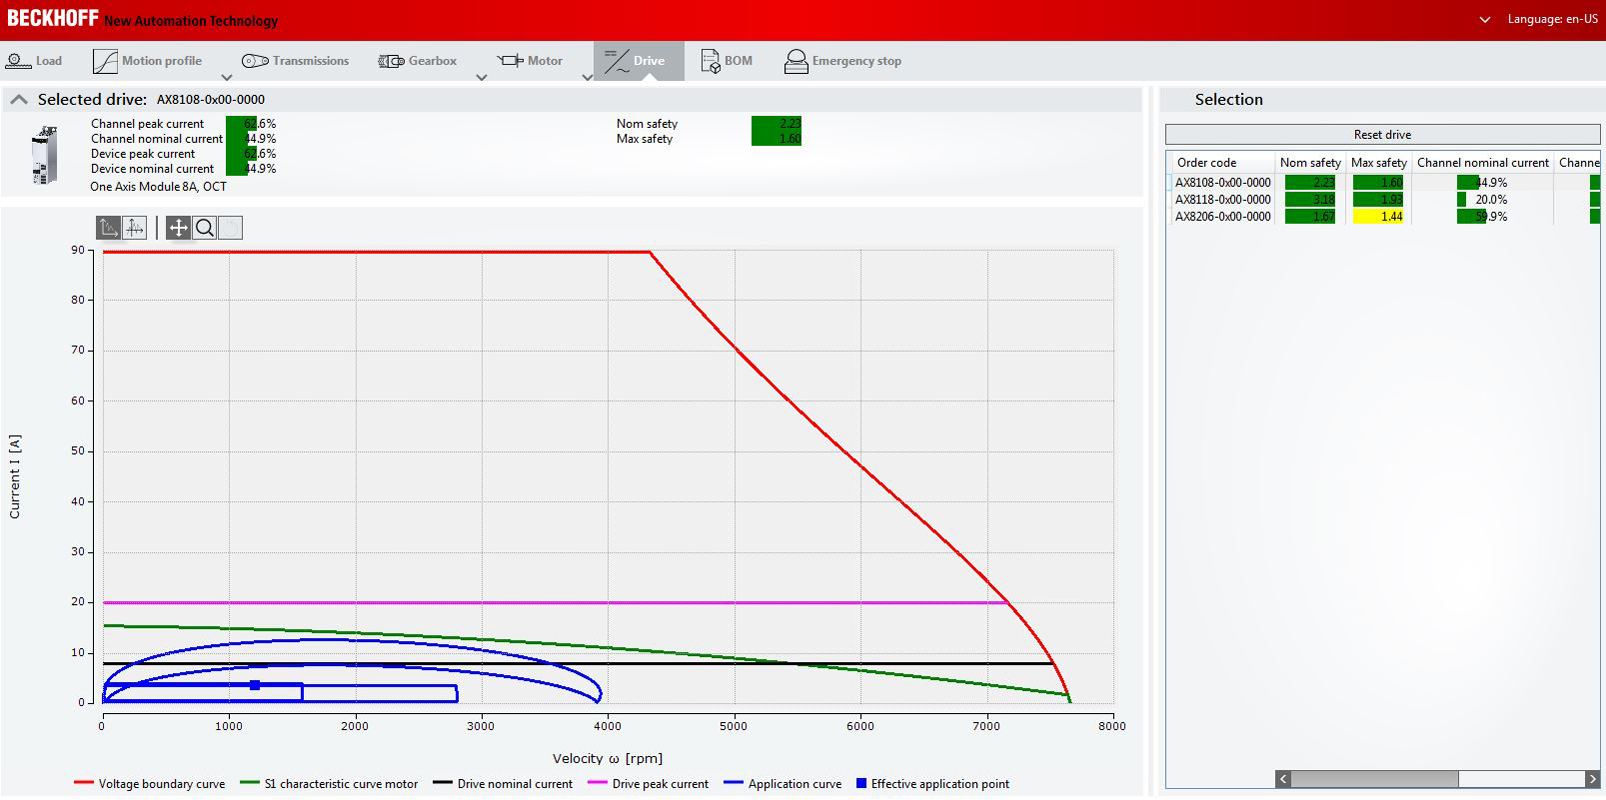Expand the dropdown arrow under Gearbox
The image size is (1606, 800).
[x=482, y=77]
